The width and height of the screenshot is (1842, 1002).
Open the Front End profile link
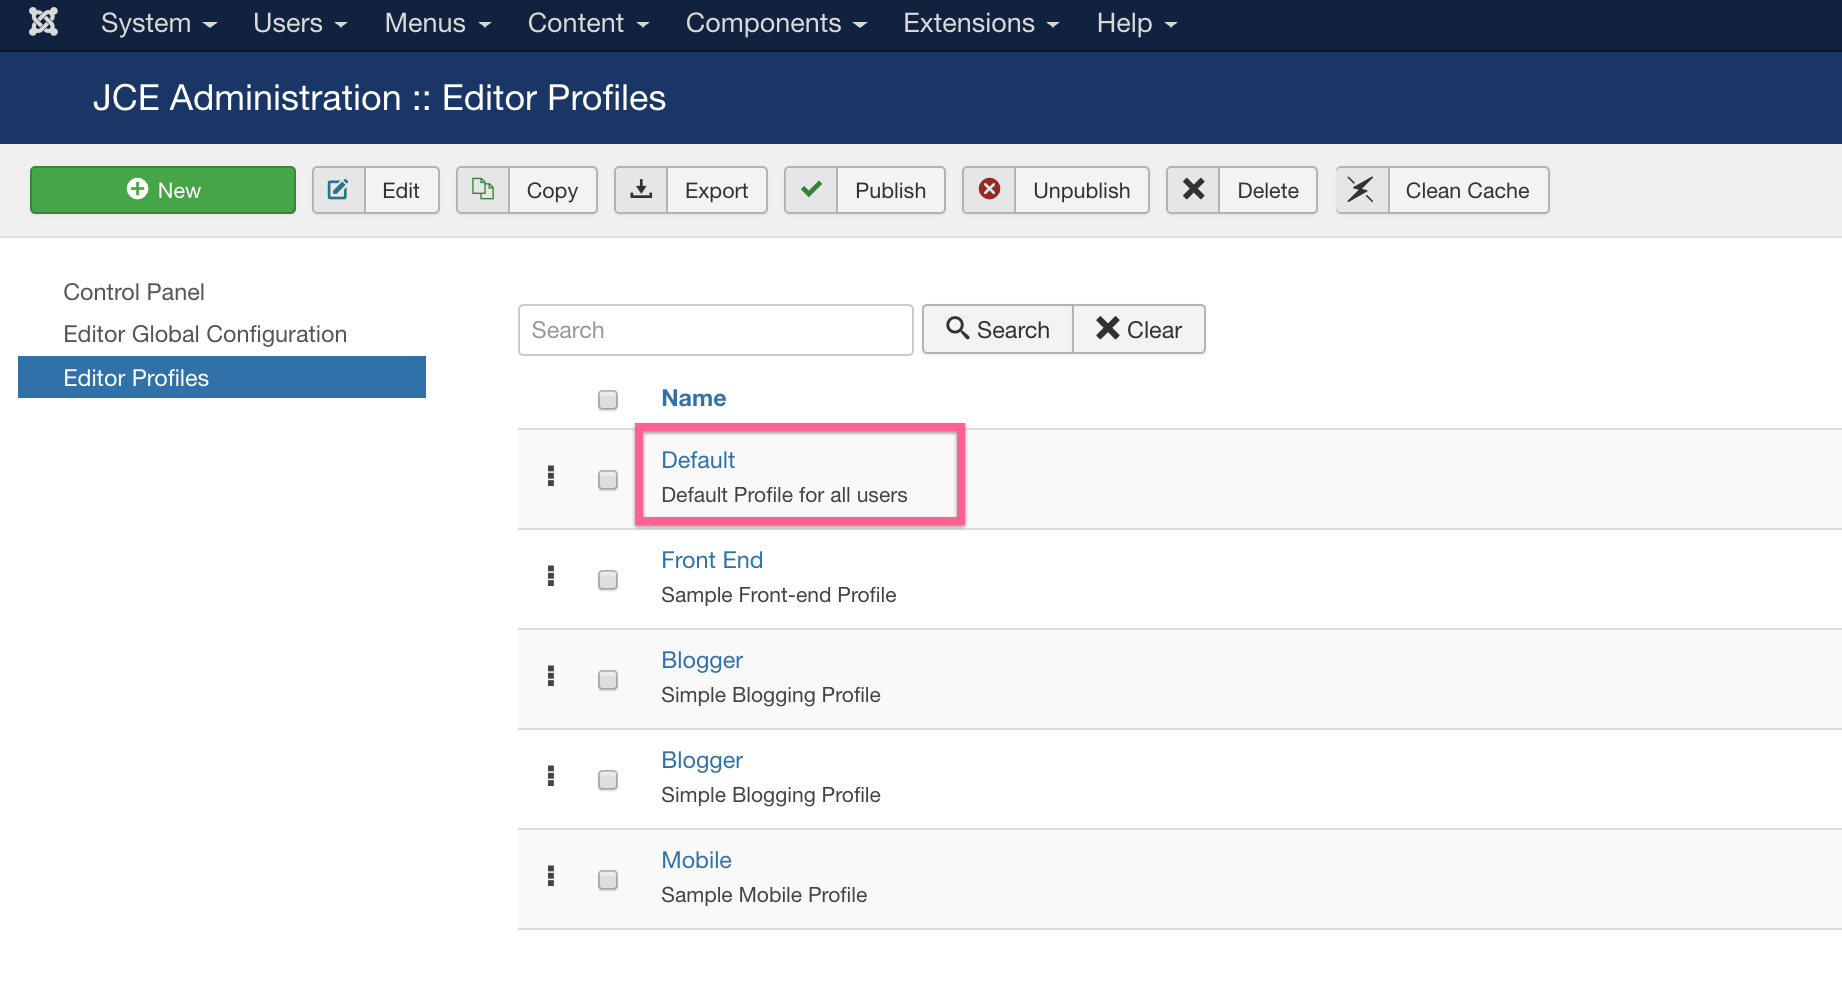712,560
